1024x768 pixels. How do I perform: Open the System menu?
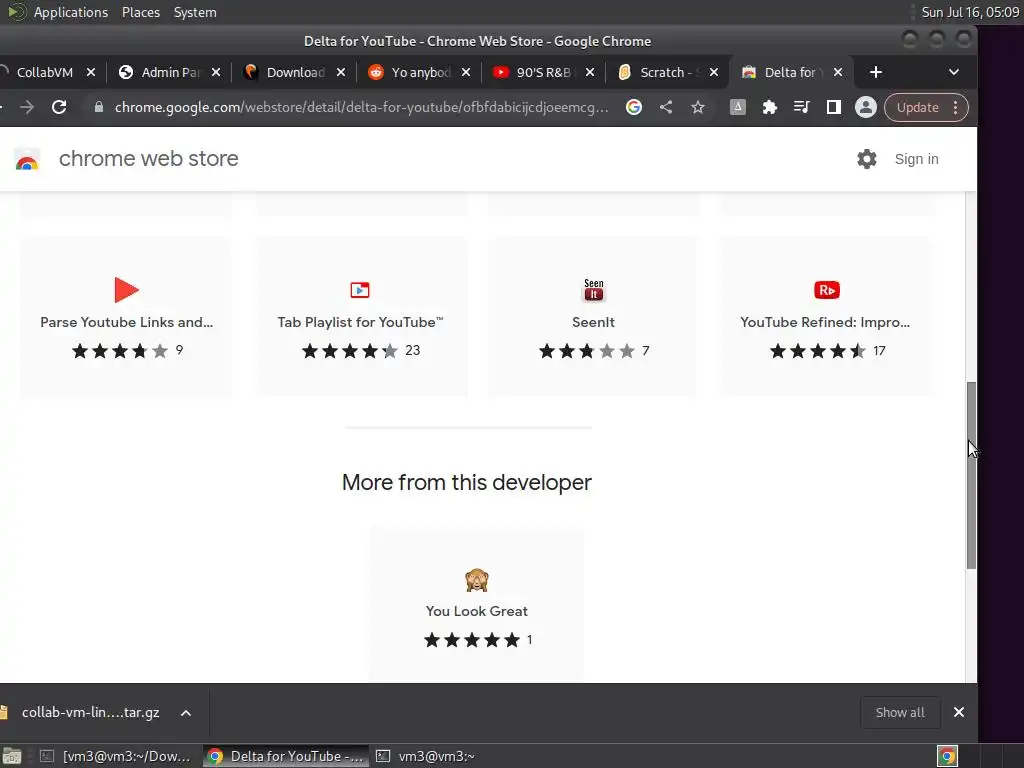195,12
